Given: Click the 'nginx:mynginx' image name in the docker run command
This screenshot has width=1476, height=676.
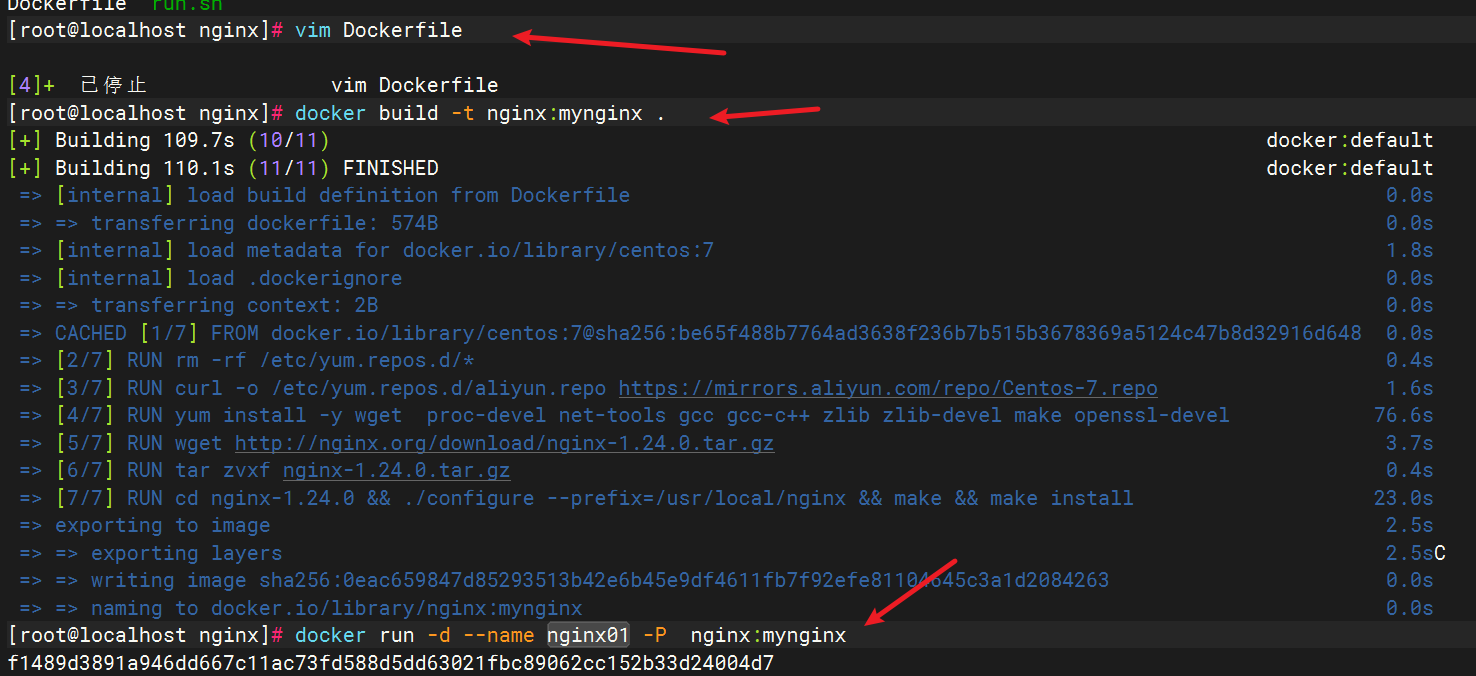Looking at the screenshot, I should pos(768,635).
